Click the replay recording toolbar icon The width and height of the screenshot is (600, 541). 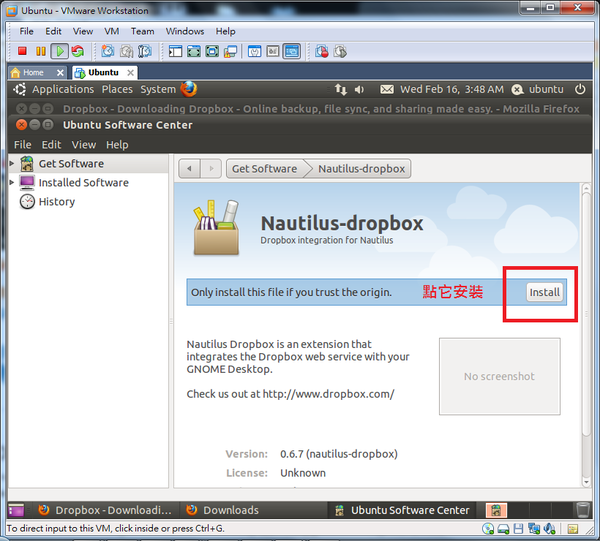coord(340,51)
